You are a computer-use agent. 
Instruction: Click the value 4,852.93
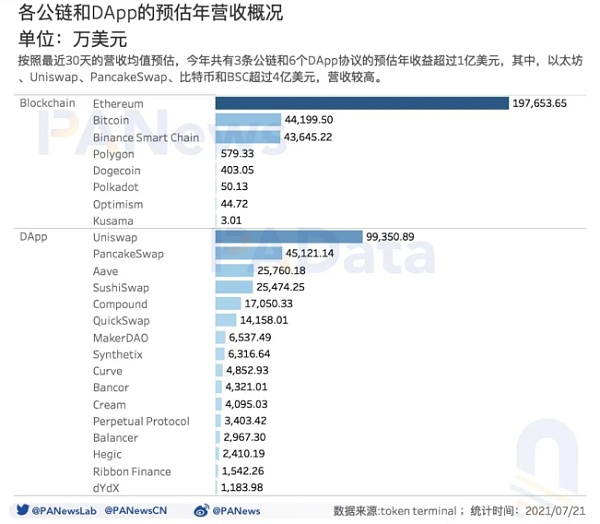247,370
